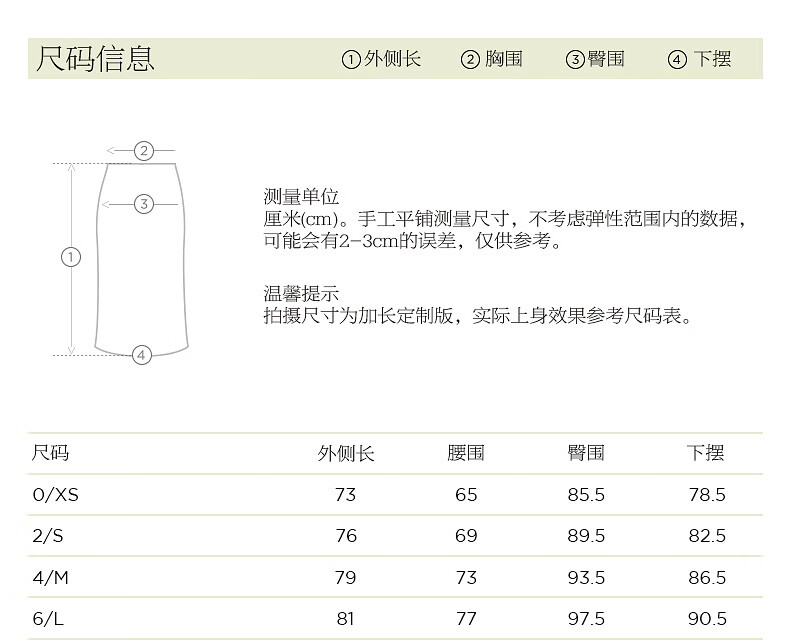Viewport: 790px width, 642px height.
Task: Click the 尺码信息 section title
Action: click(96, 58)
